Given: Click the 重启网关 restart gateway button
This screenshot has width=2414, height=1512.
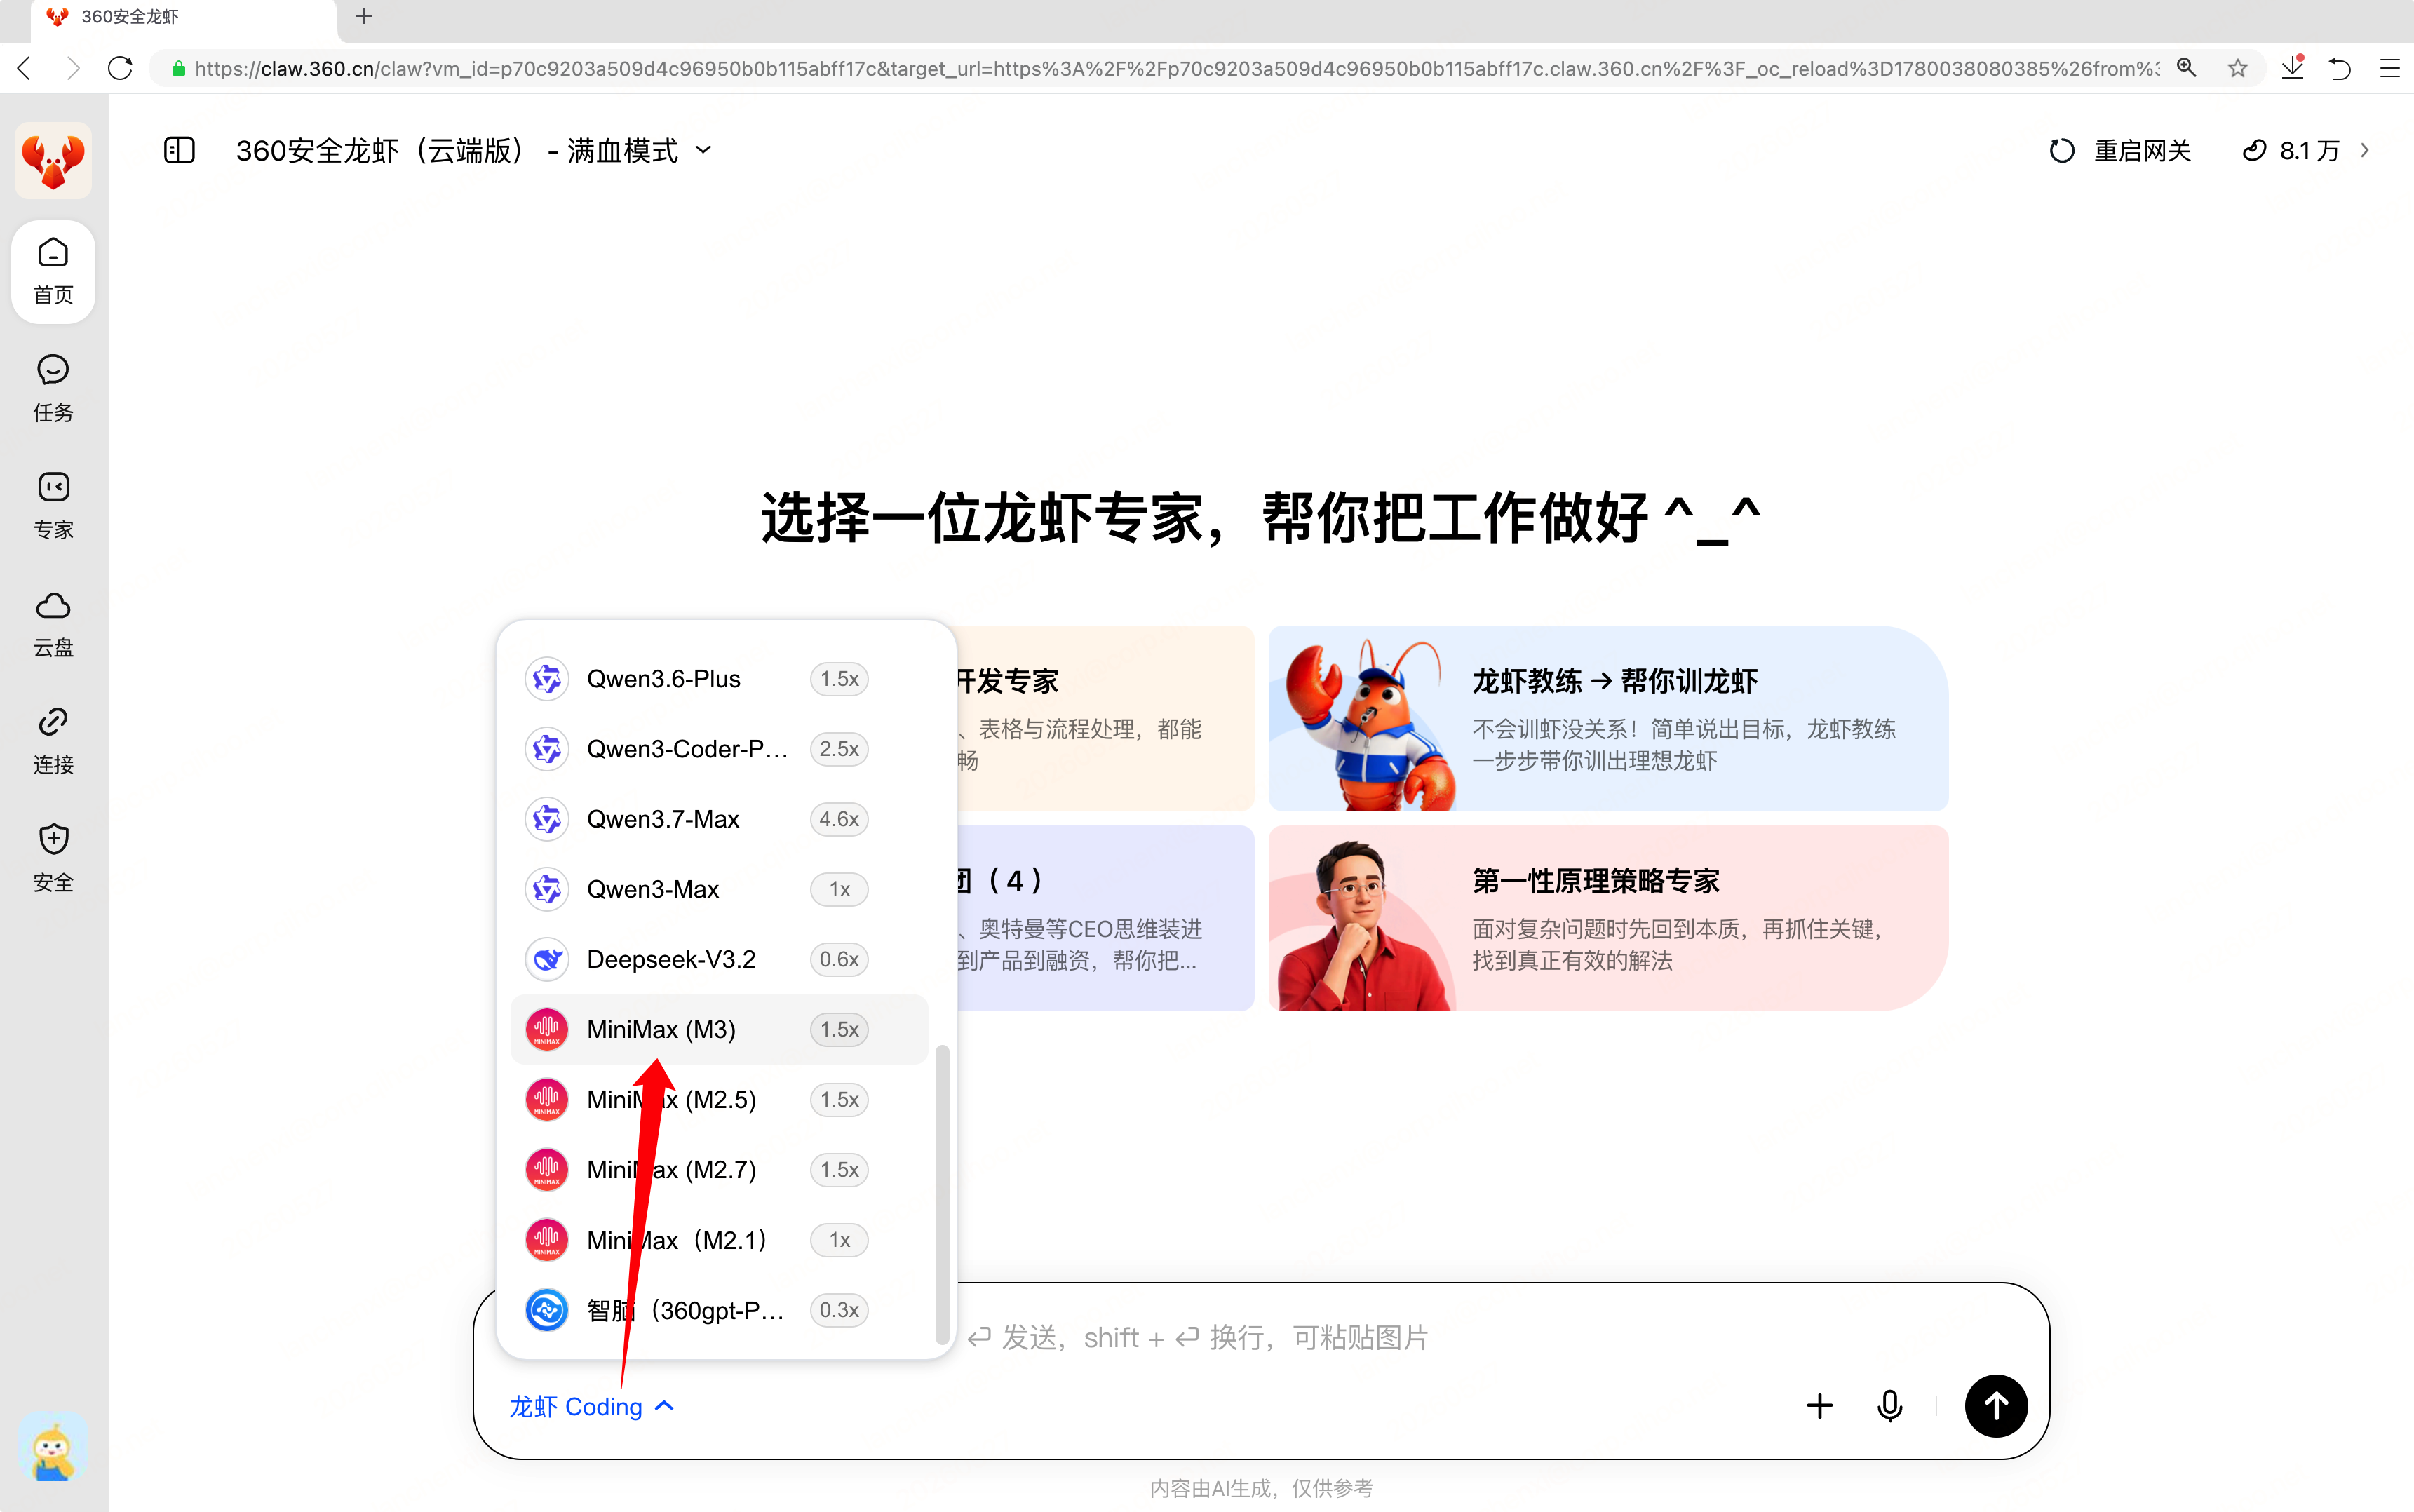Looking at the screenshot, I should coord(2120,150).
